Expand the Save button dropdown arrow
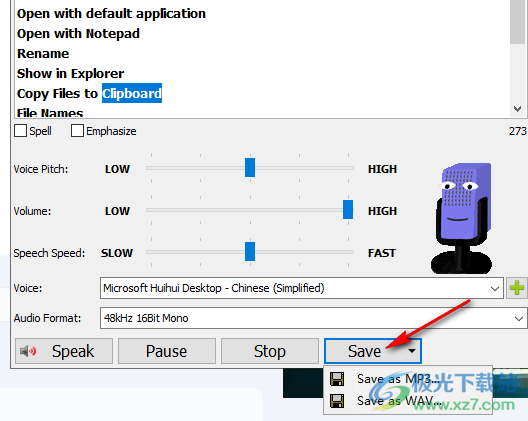This screenshot has width=528, height=421. tap(411, 351)
